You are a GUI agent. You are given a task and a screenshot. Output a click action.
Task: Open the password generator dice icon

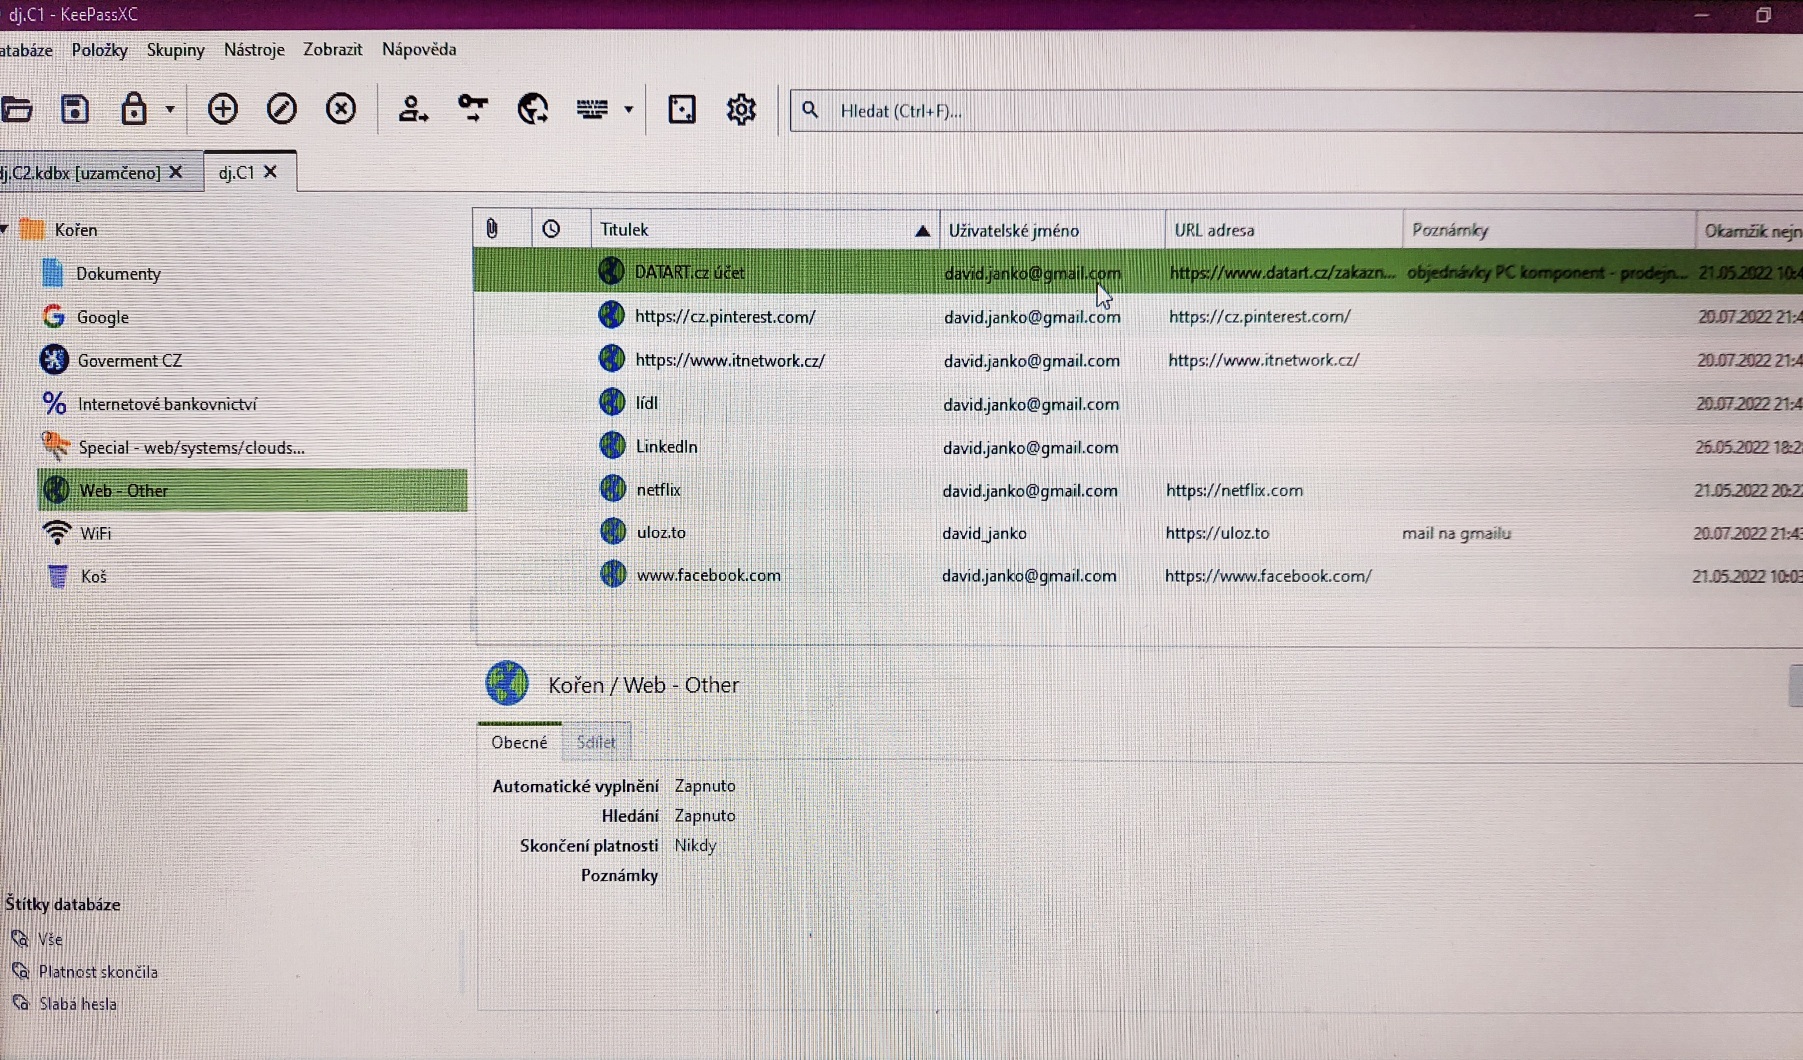[682, 109]
